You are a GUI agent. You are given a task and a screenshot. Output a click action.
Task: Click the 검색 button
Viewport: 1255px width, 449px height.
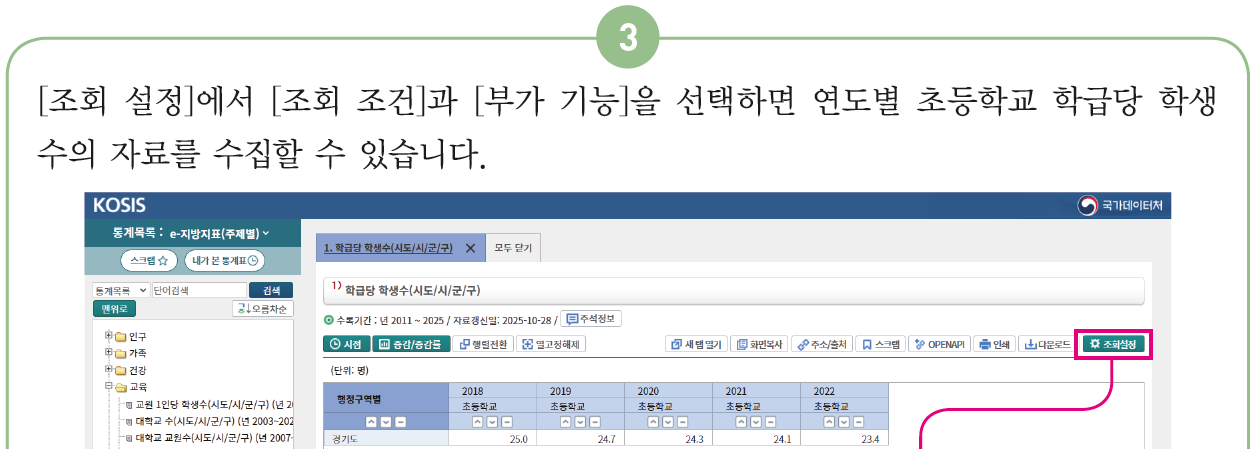[x=270, y=290]
